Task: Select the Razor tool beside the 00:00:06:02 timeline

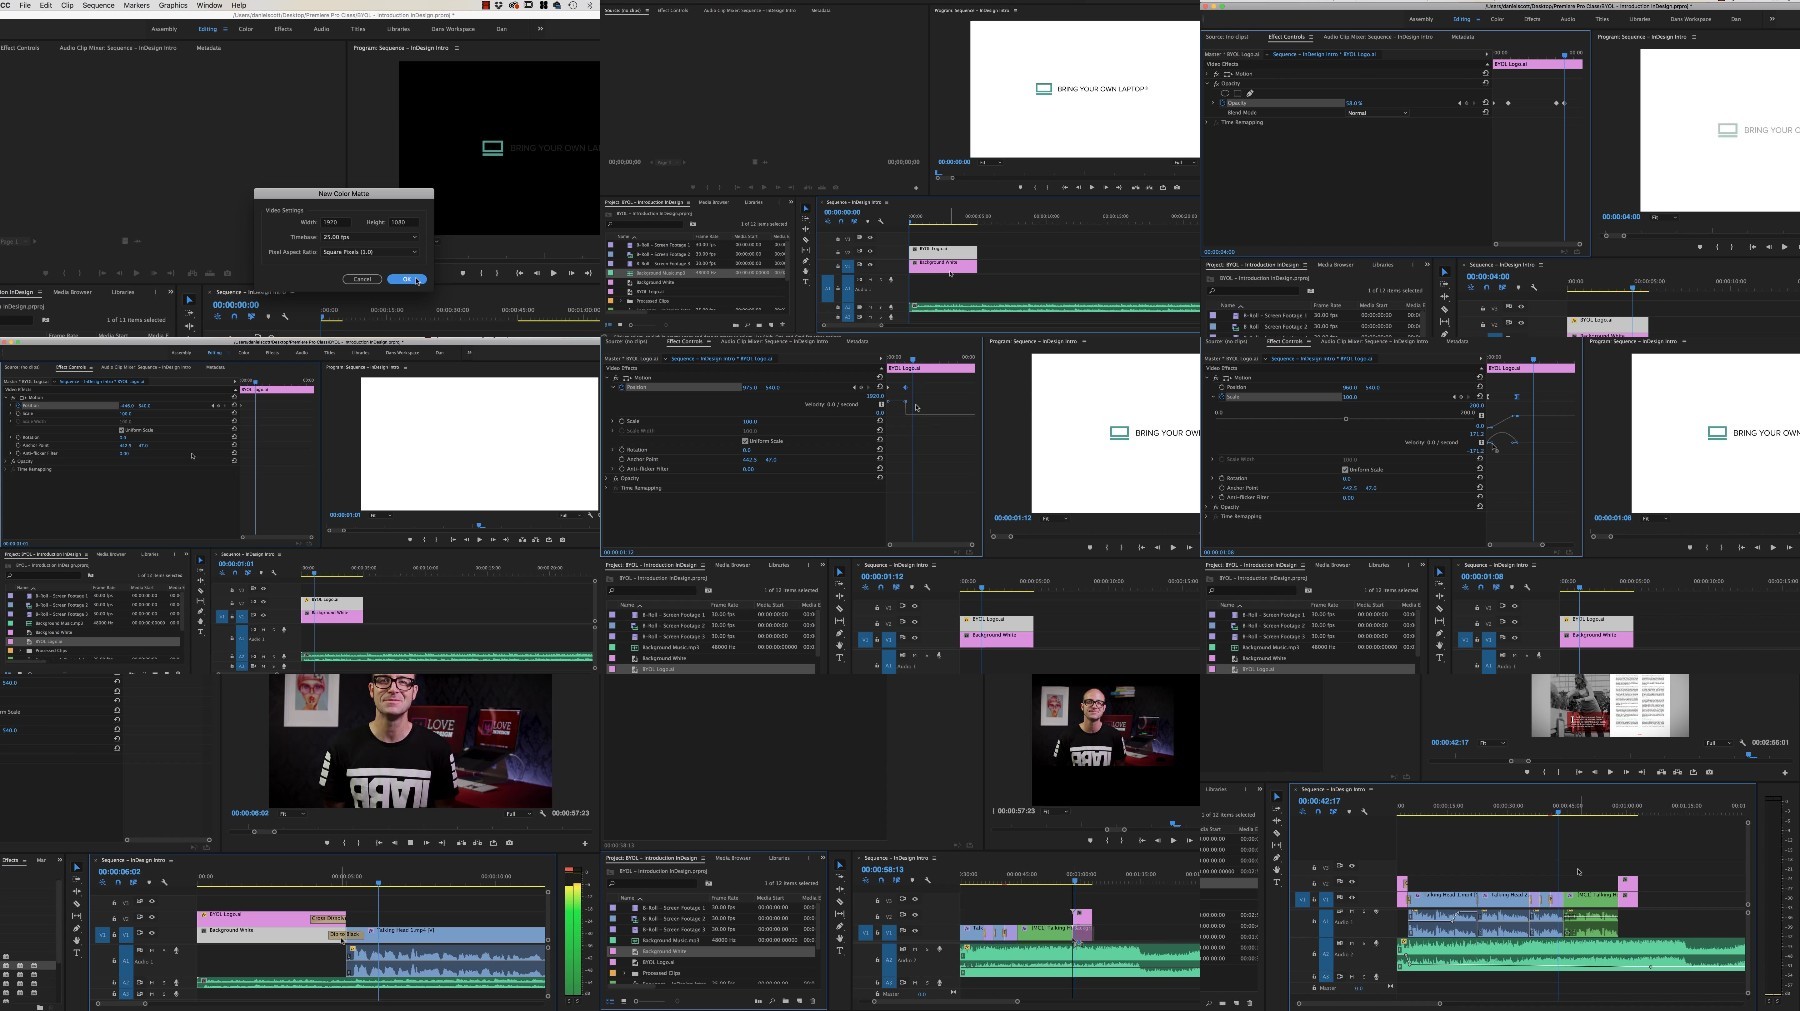Action: click(x=76, y=904)
